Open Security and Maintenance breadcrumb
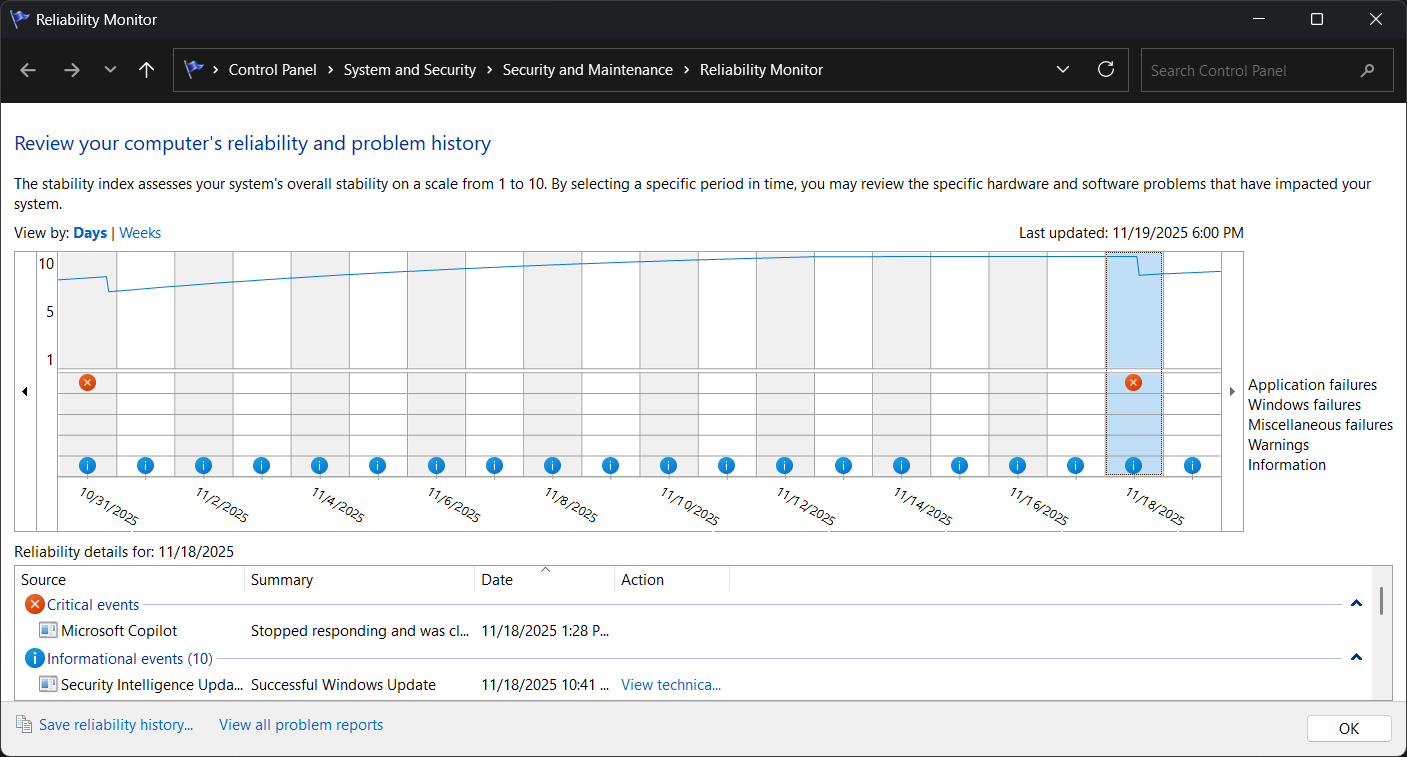The width and height of the screenshot is (1407, 757). [587, 70]
